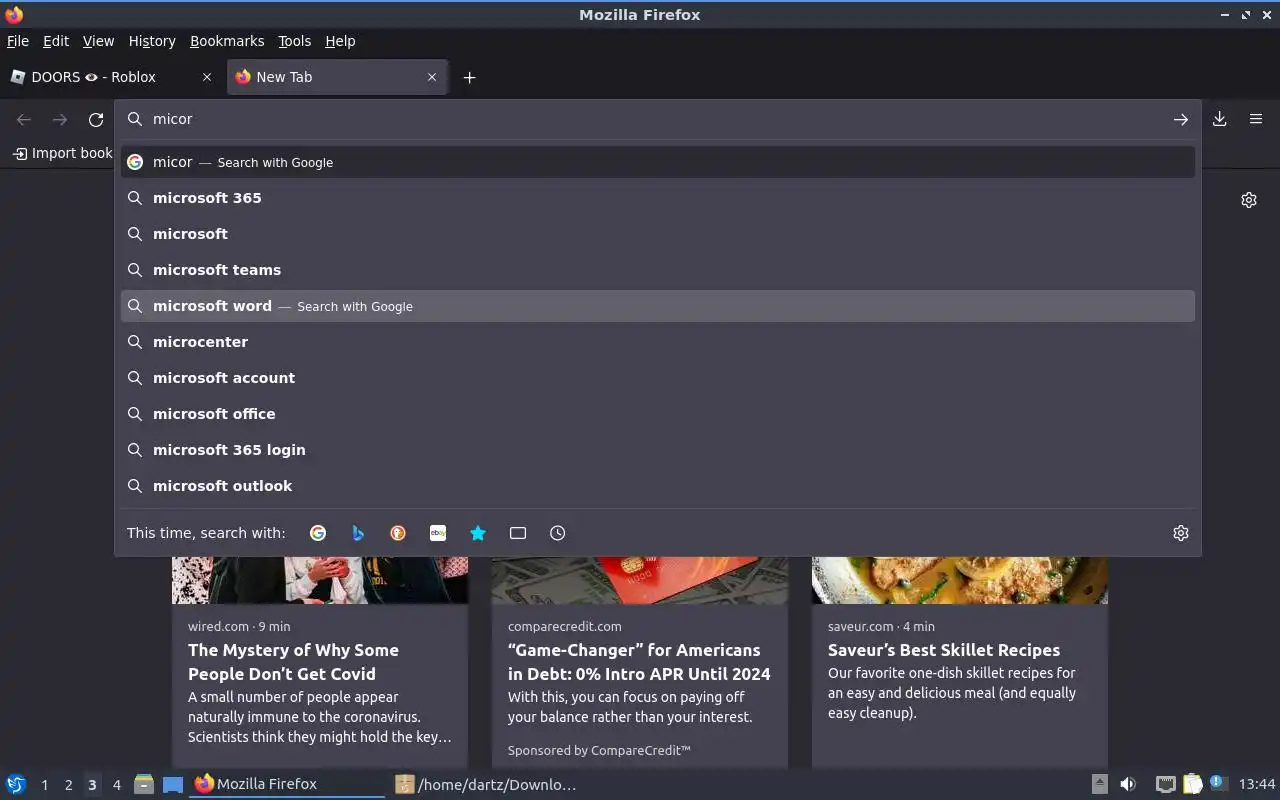The width and height of the screenshot is (1280, 800).
Task: Search only bookmarks with star icon
Action: tap(478, 533)
